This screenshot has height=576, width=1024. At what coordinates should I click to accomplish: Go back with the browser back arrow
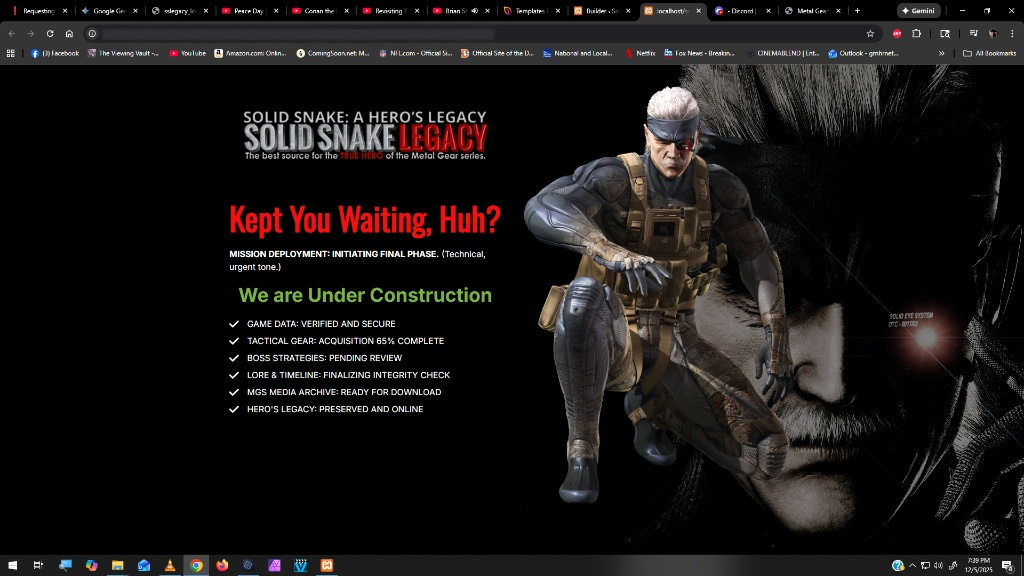coord(12,33)
